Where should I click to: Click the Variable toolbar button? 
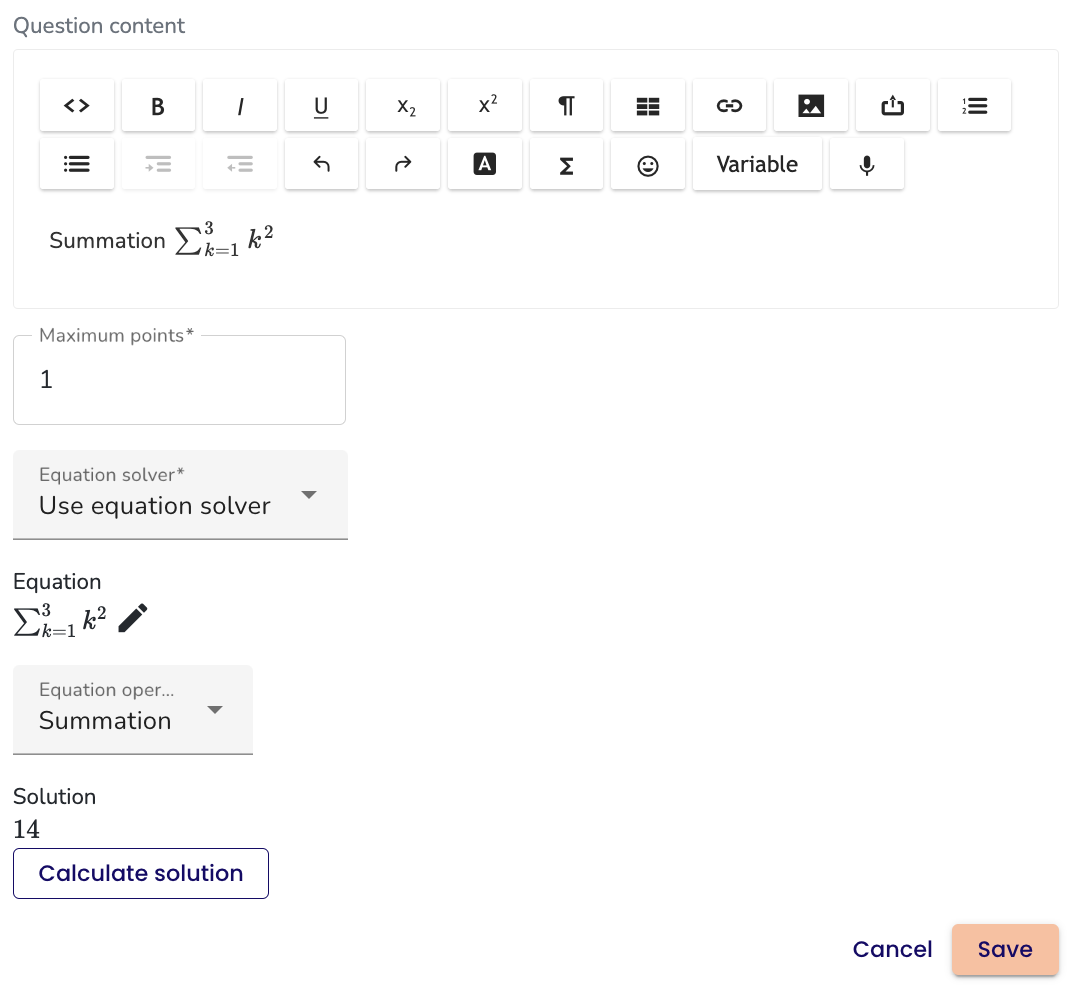pos(757,165)
